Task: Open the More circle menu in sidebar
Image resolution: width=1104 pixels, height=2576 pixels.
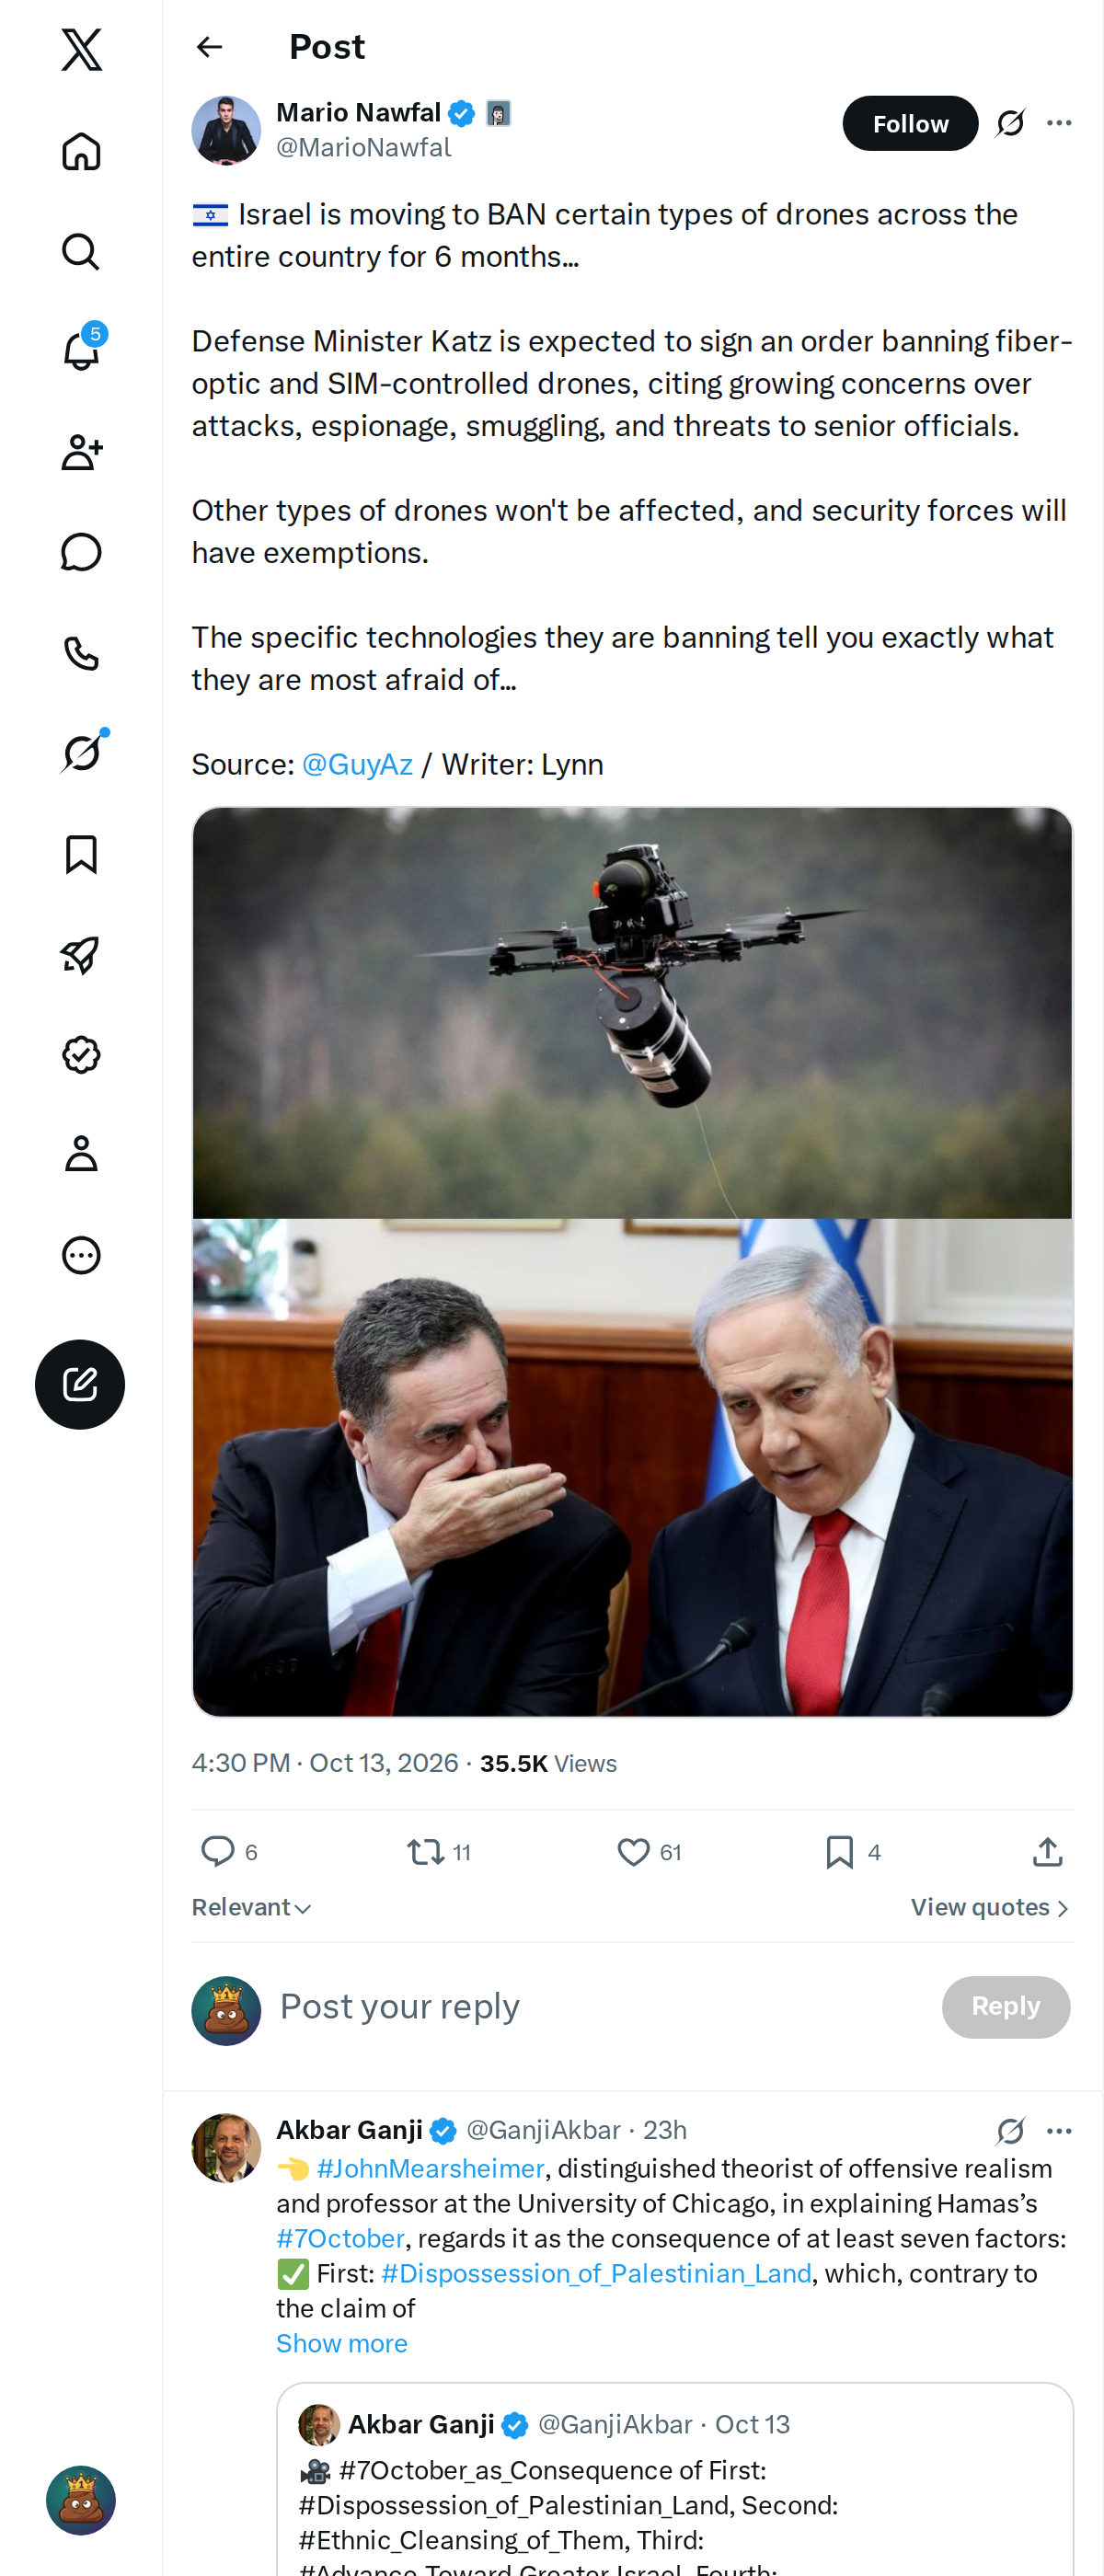Action: 81,1254
